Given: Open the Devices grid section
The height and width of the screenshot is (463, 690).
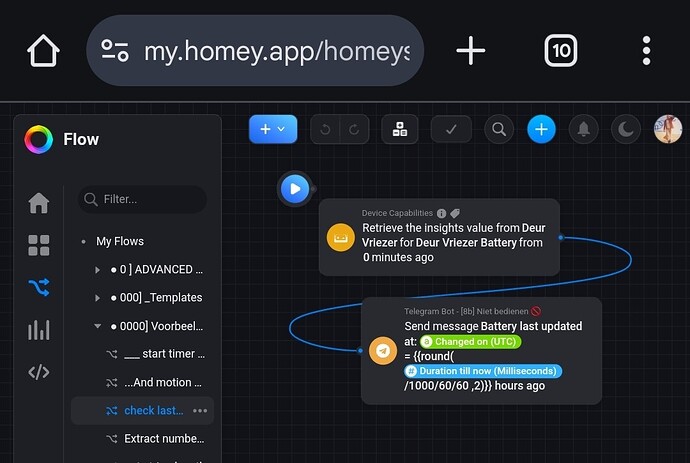Looking at the screenshot, I should click(39, 245).
